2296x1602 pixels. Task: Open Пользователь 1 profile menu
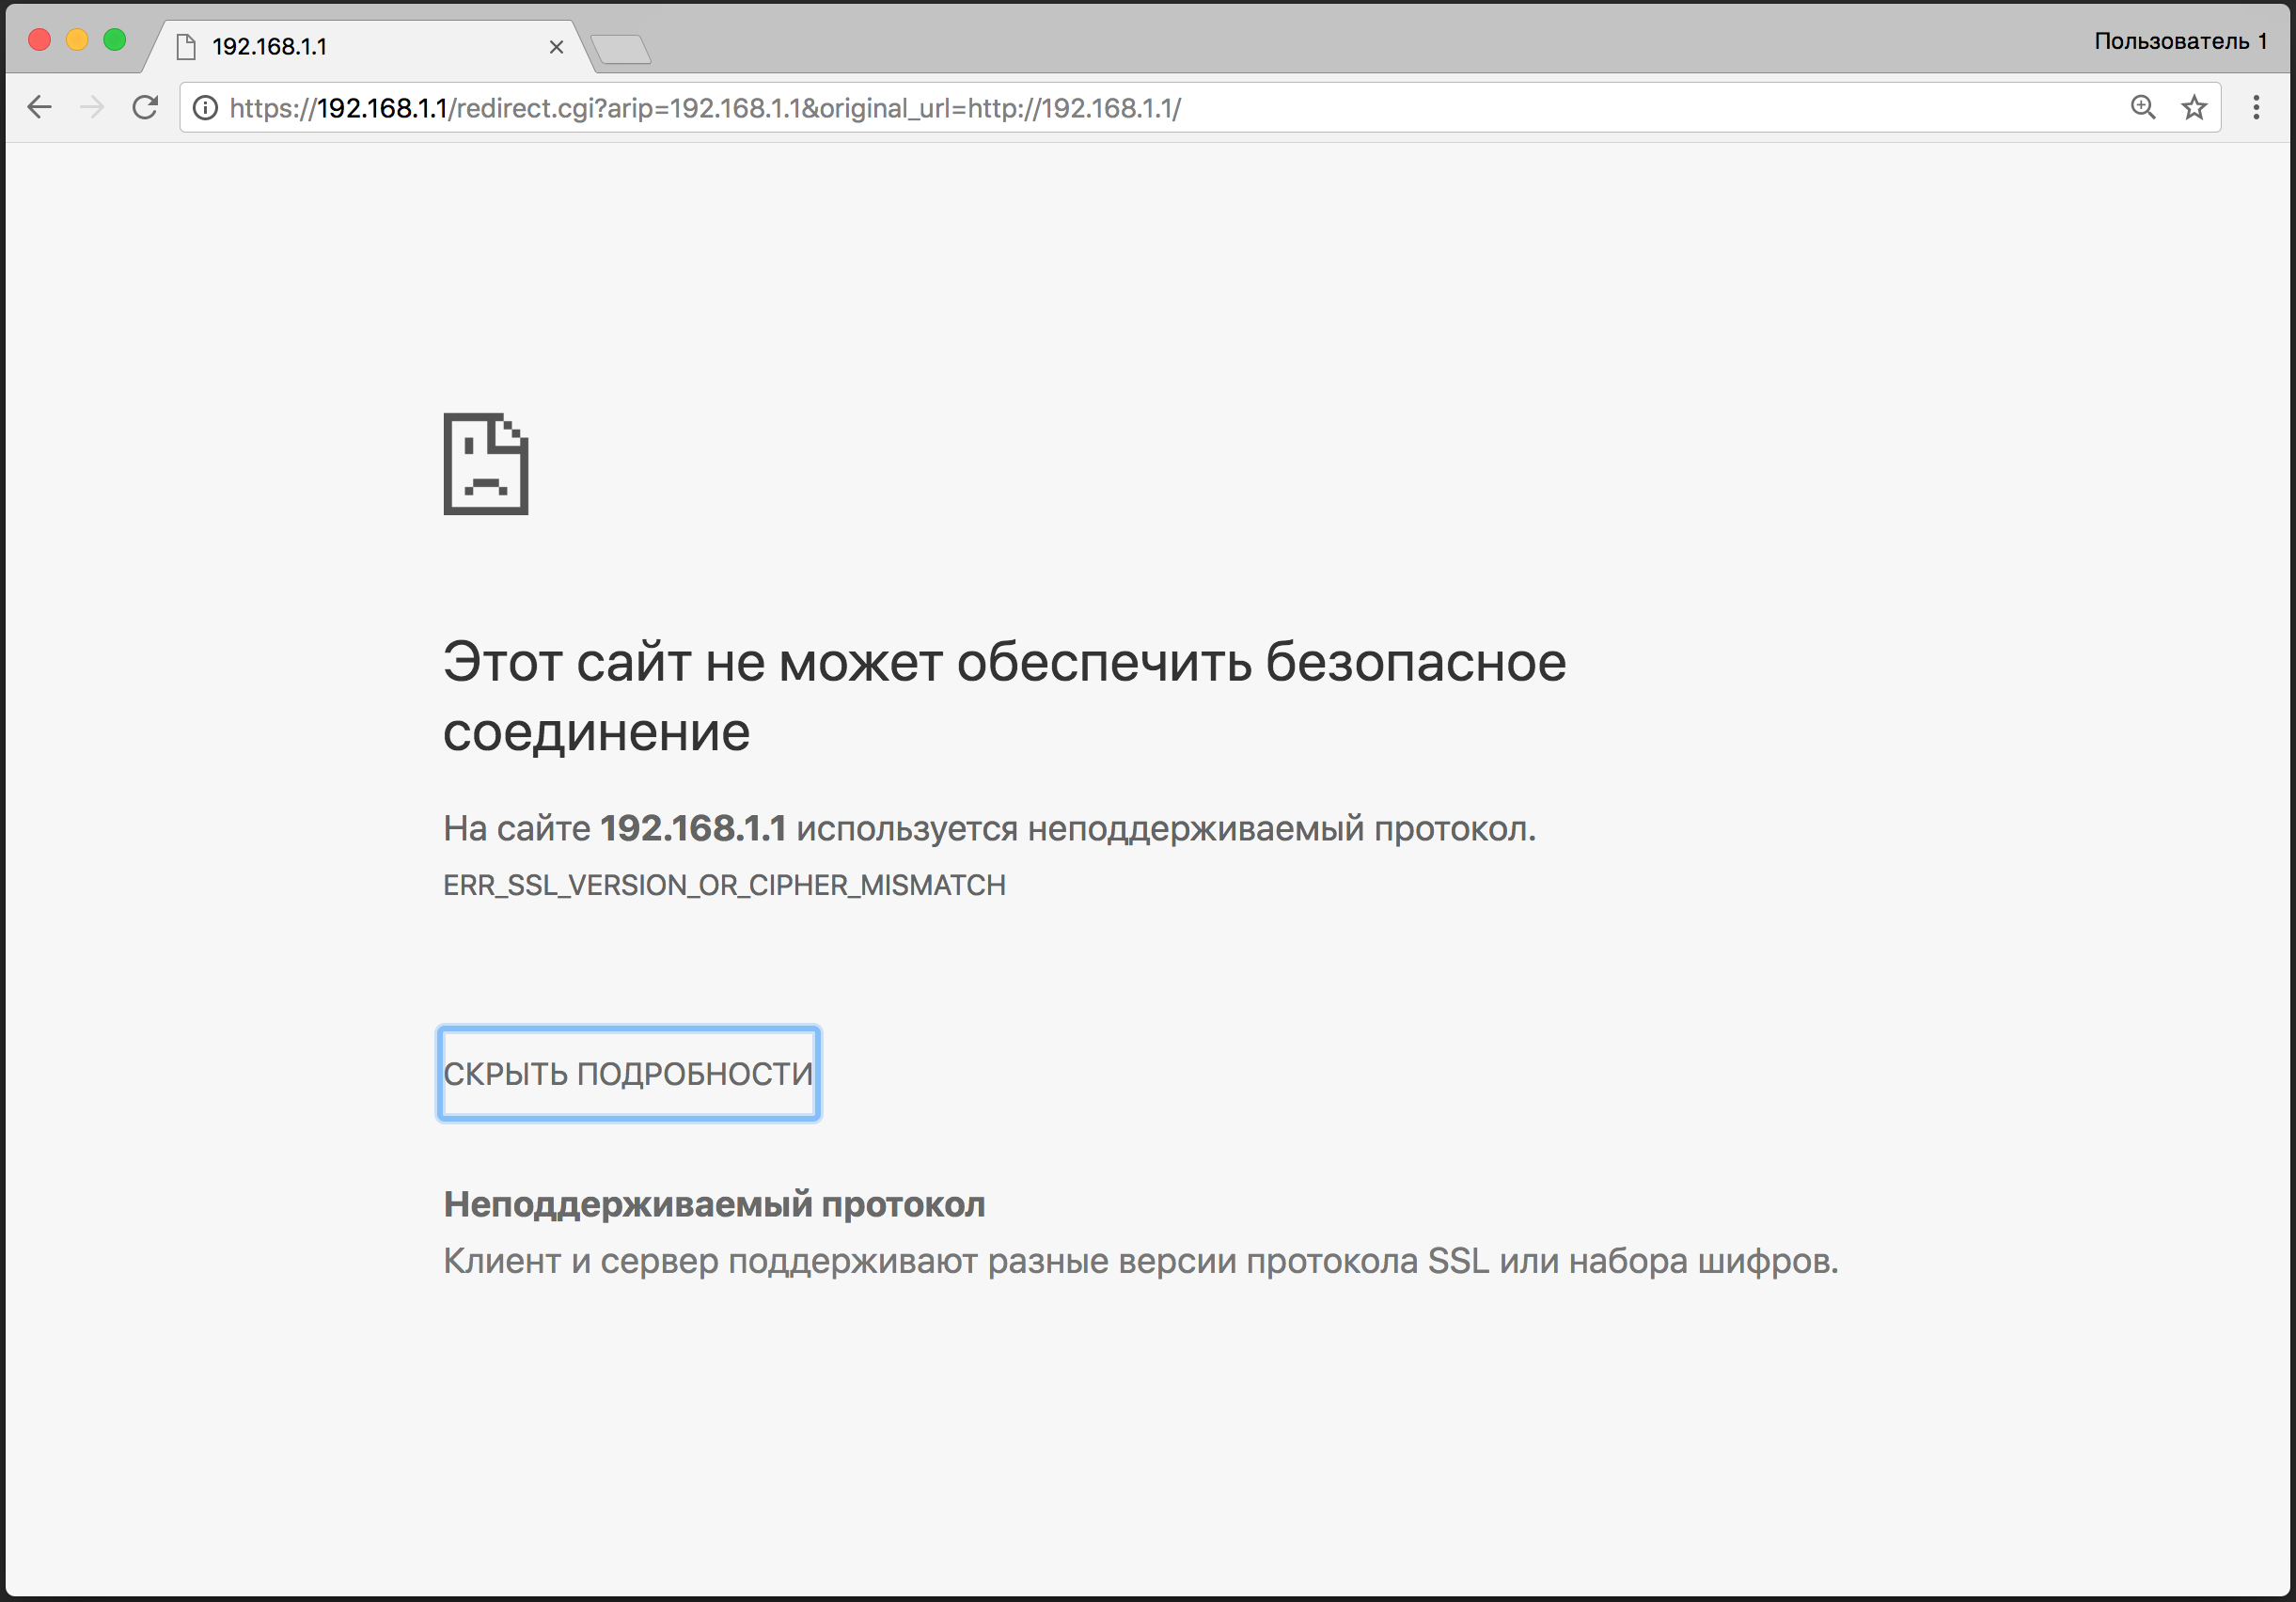pos(2179,41)
